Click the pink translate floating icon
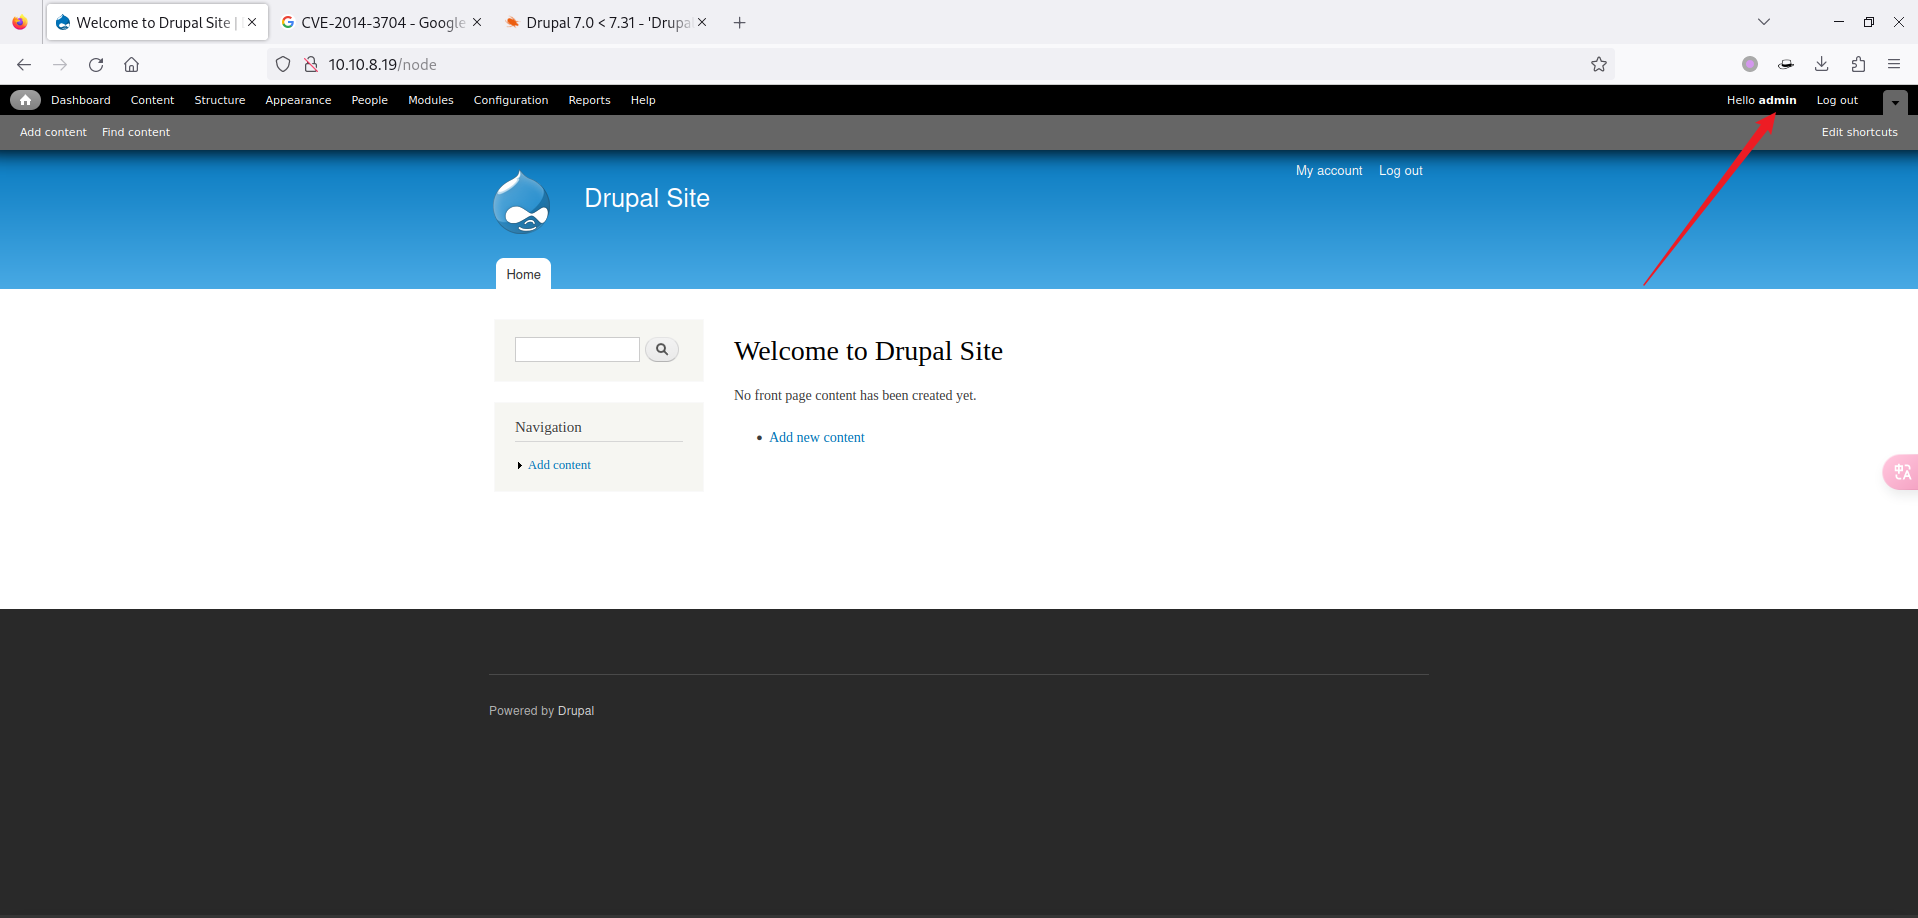The height and width of the screenshot is (918, 1918). pyautogui.click(x=1901, y=472)
